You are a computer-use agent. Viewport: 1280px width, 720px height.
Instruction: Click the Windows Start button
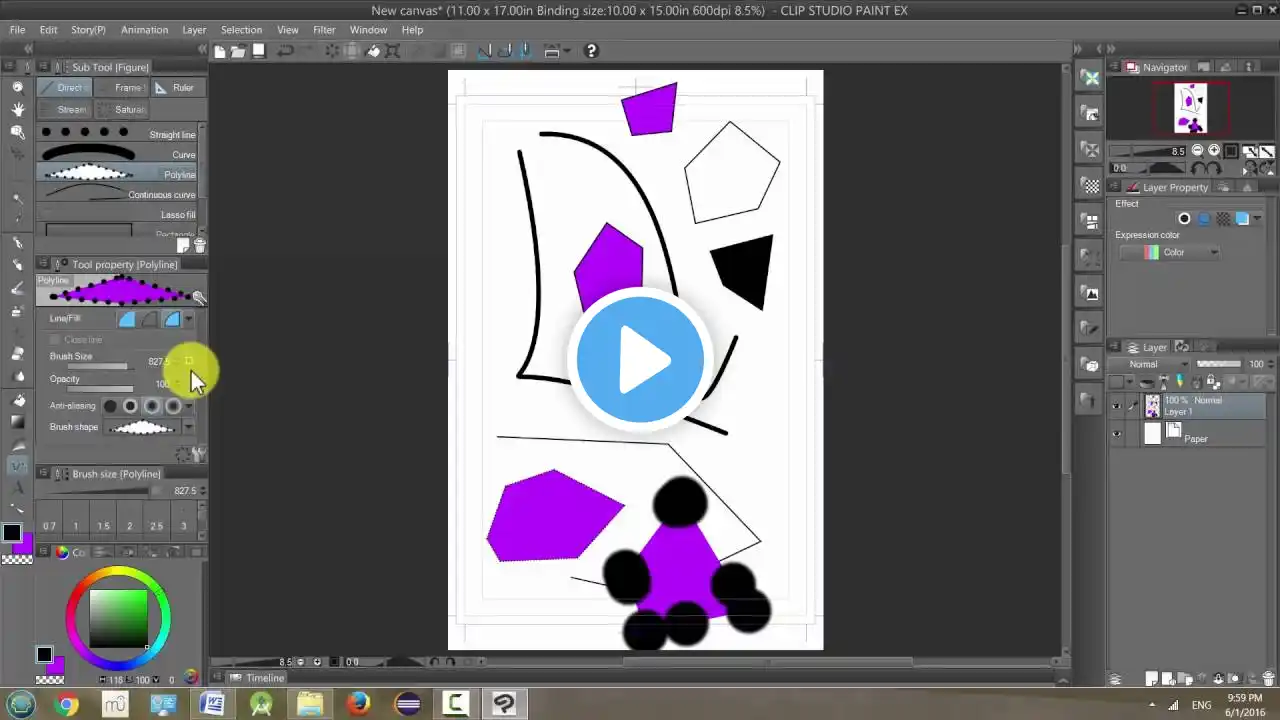(21, 704)
